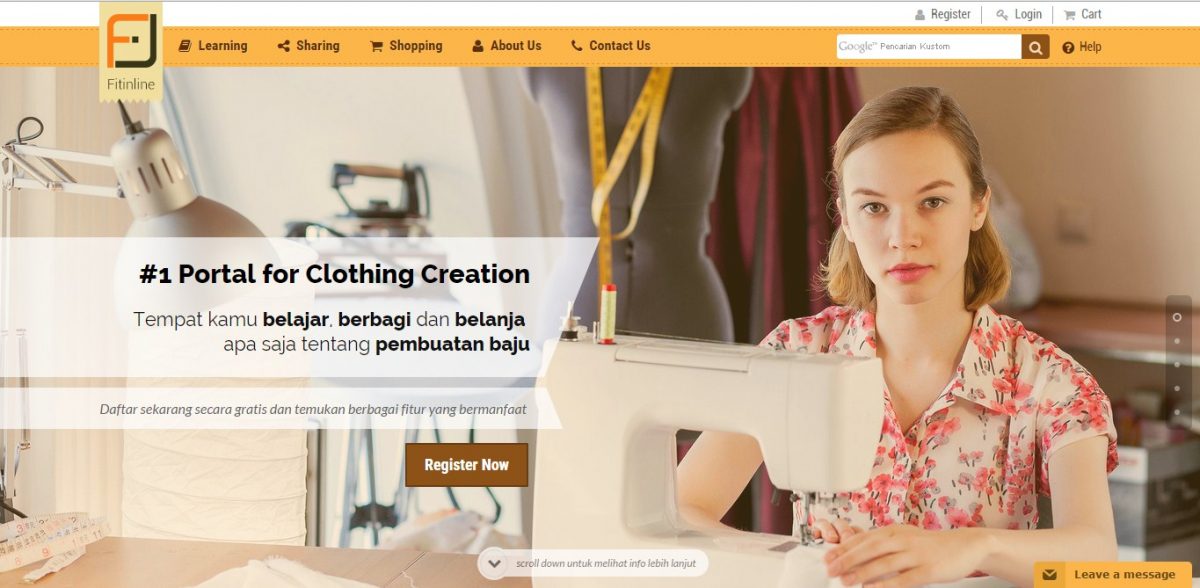Viewport: 1200px width, 588px height.
Task: Select the fourth slide indicator dot
Action: click(1177, 388)
